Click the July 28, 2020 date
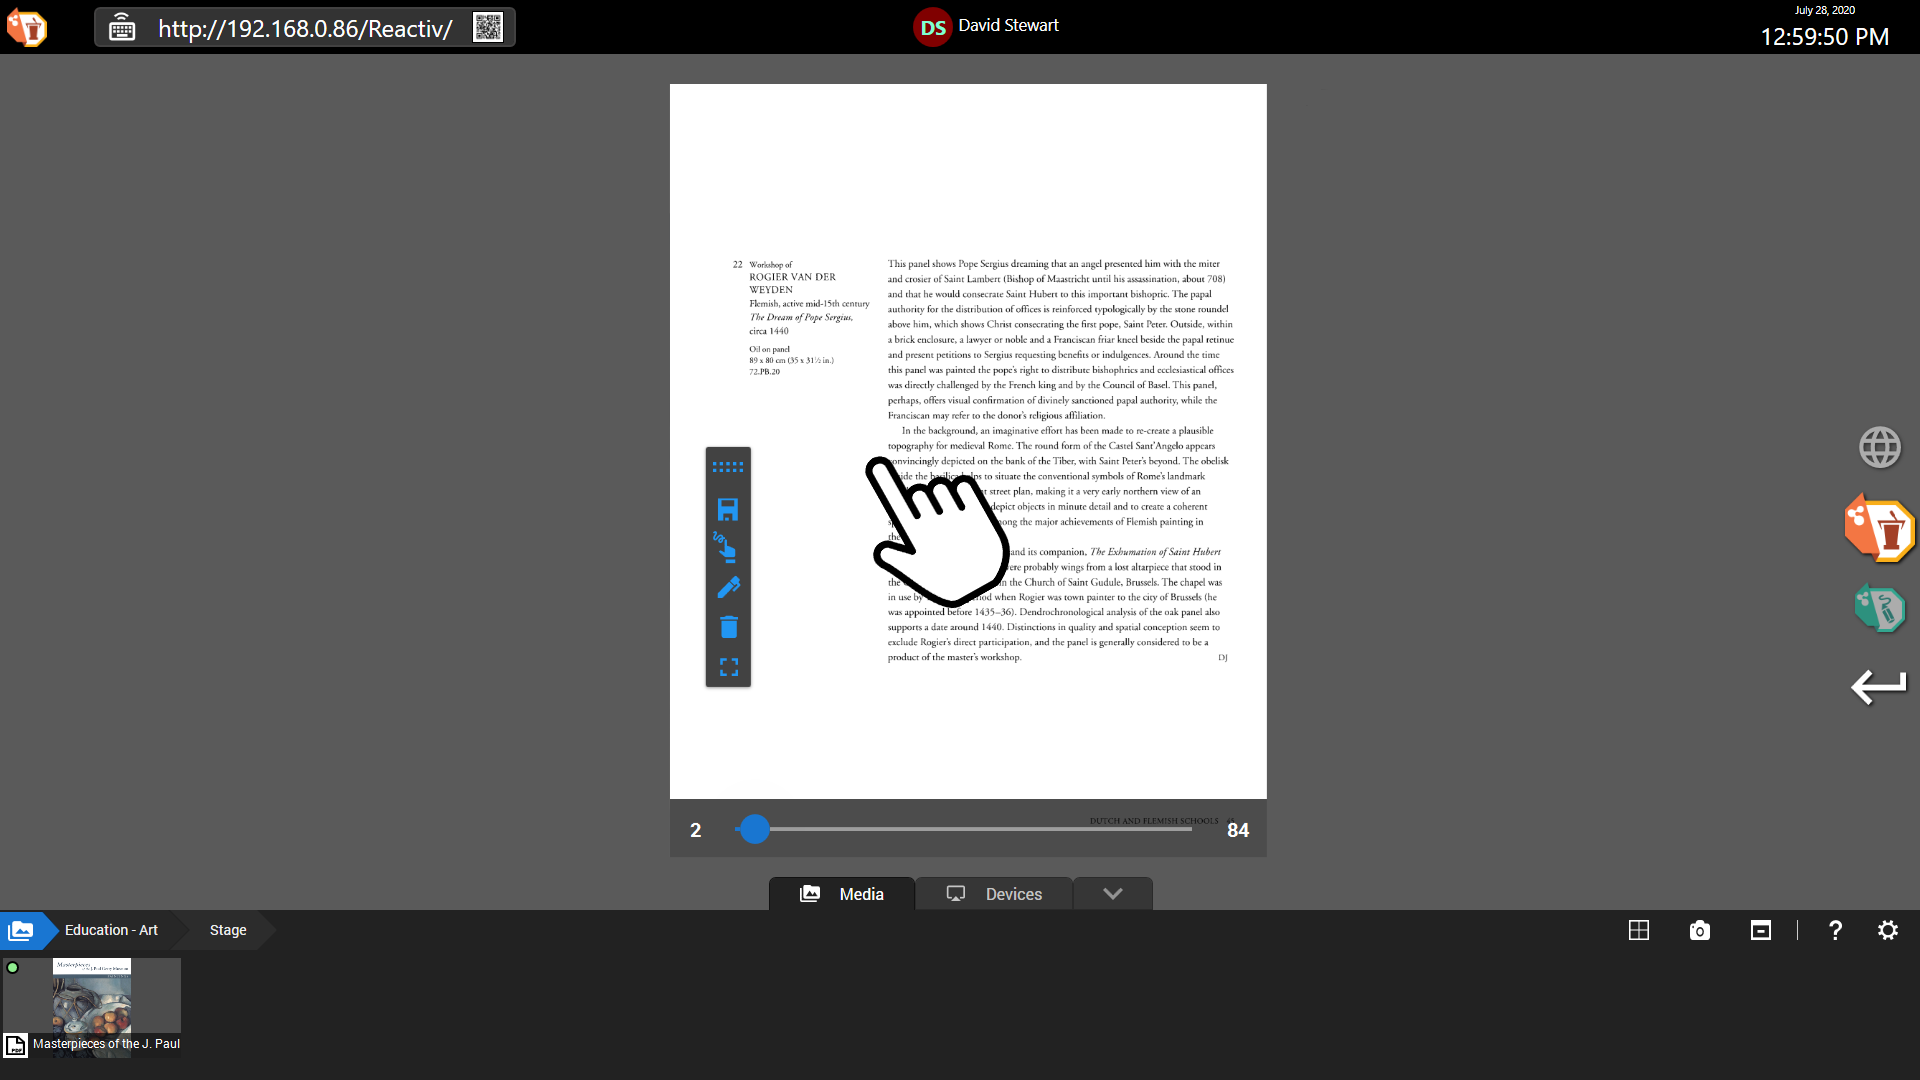This screenshot has height=1080, width=1920. click(x=1824, y=10)
